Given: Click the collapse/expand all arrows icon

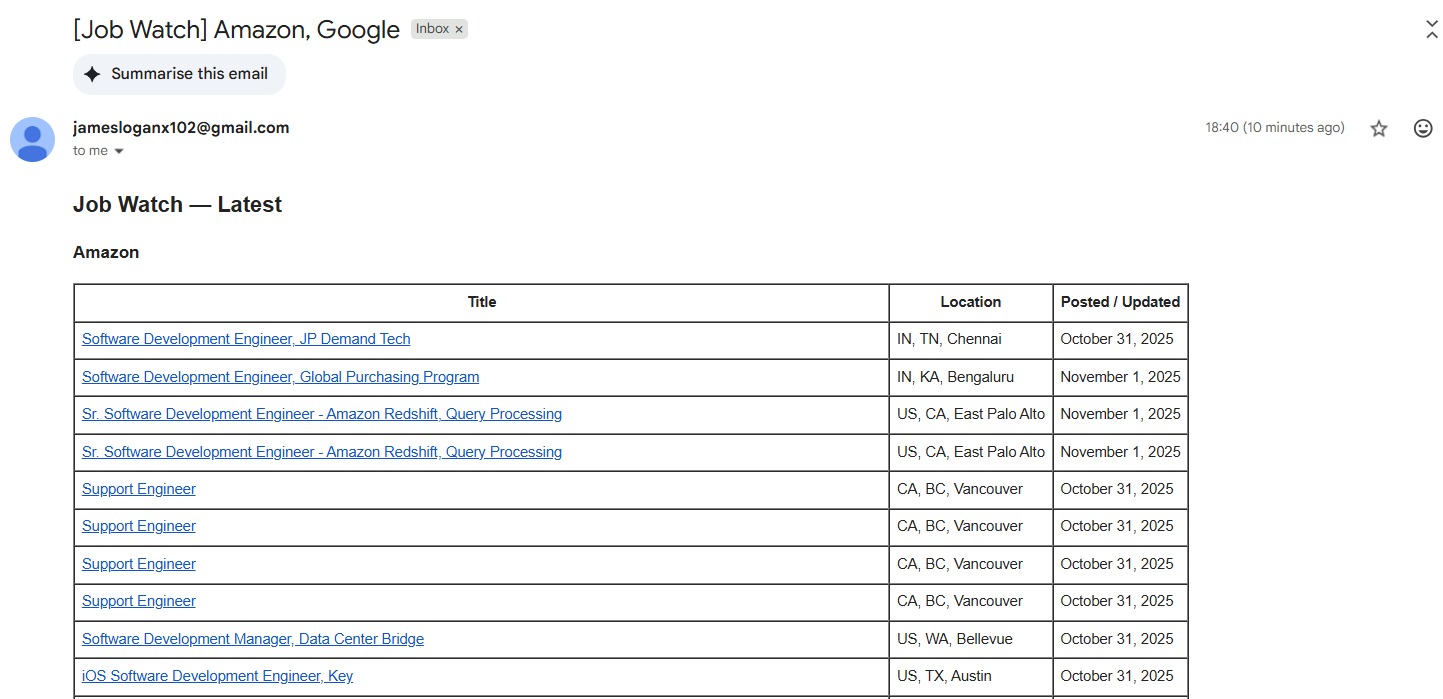Looking at the screenshot, I should 1432,30.
